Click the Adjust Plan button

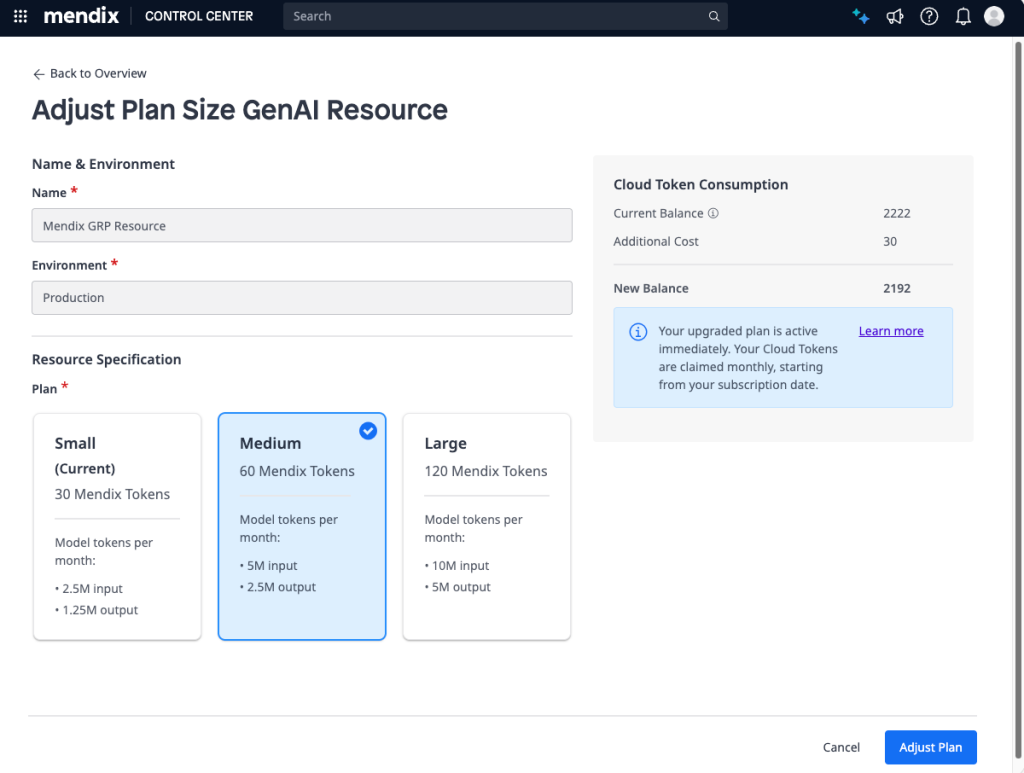click(x=930, y=747)
